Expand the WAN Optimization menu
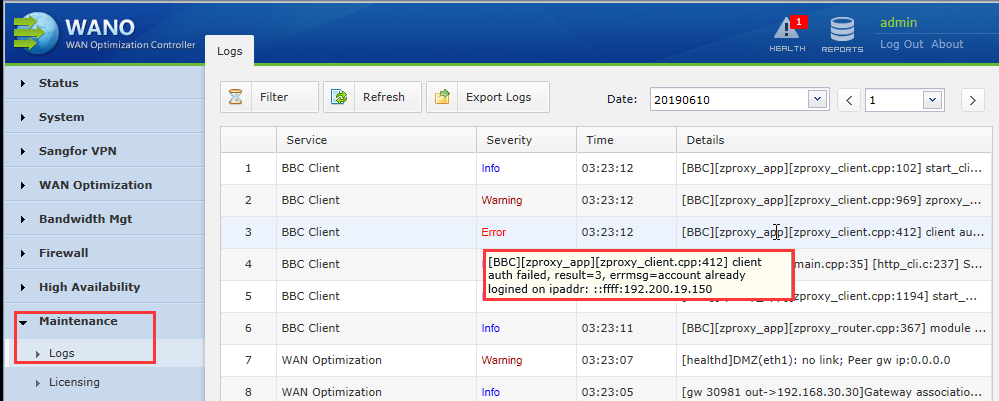The image size is (999, 401). click(x=104, y=185)
